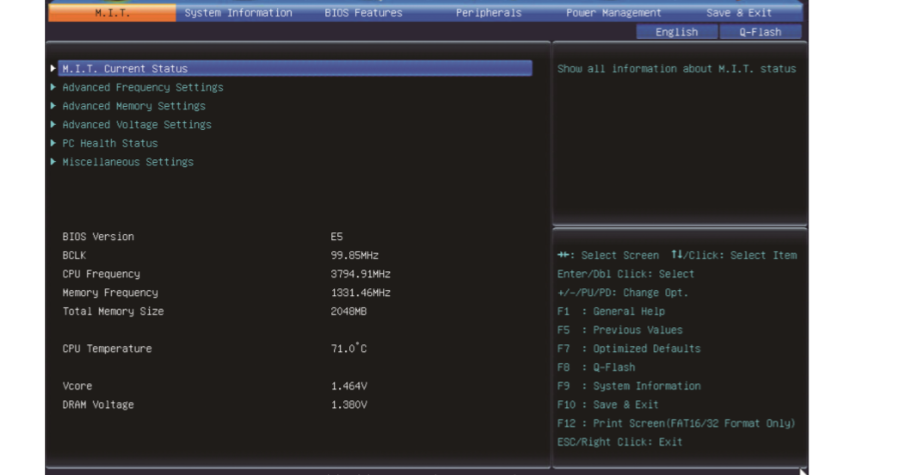
Task: Select the Peripherals tab
Action: [488, 13]
